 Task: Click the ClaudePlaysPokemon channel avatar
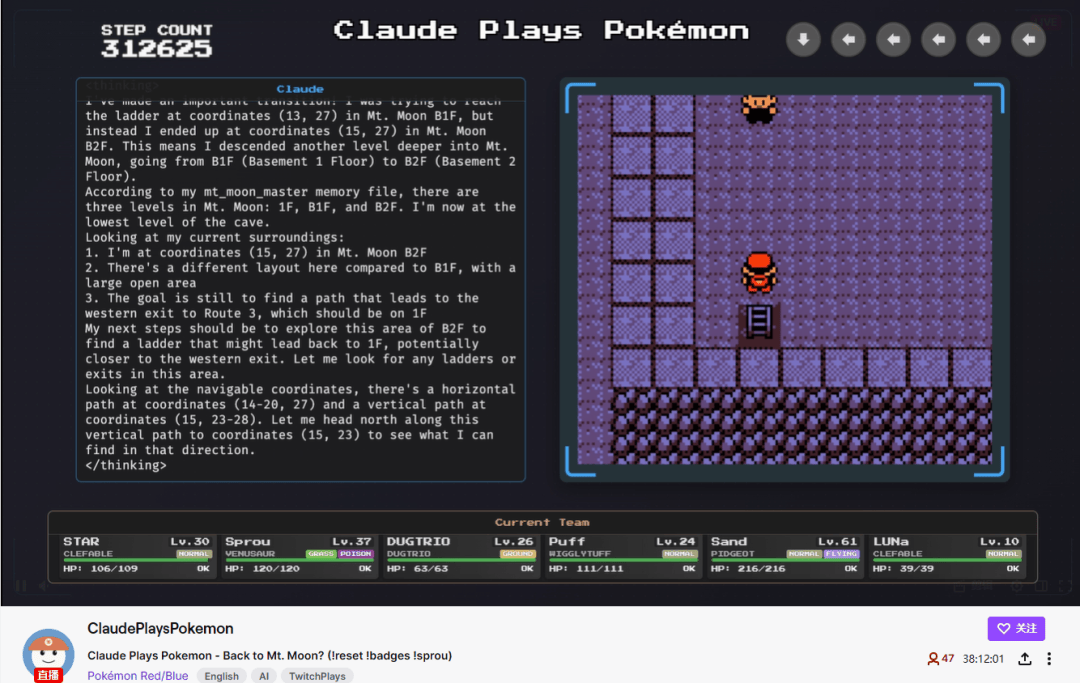[x=48, y=655]
